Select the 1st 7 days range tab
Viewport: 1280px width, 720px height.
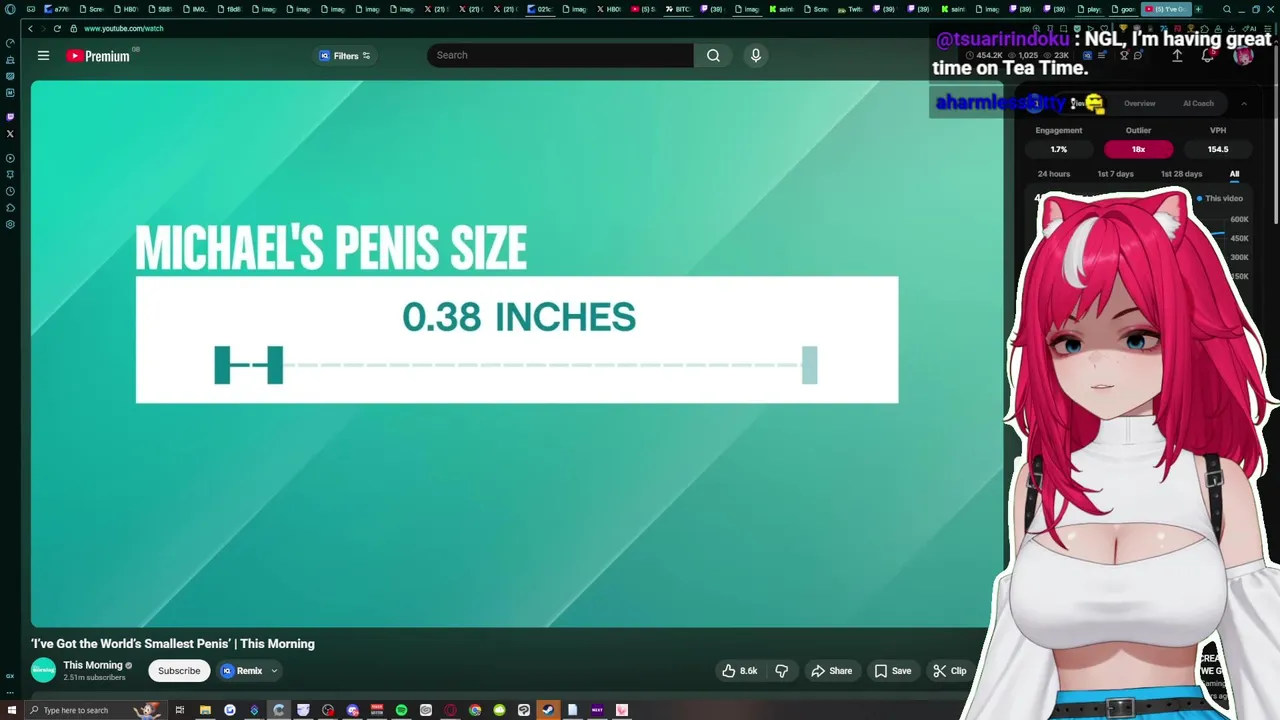pyautogui.click(x=1115, y=174)
